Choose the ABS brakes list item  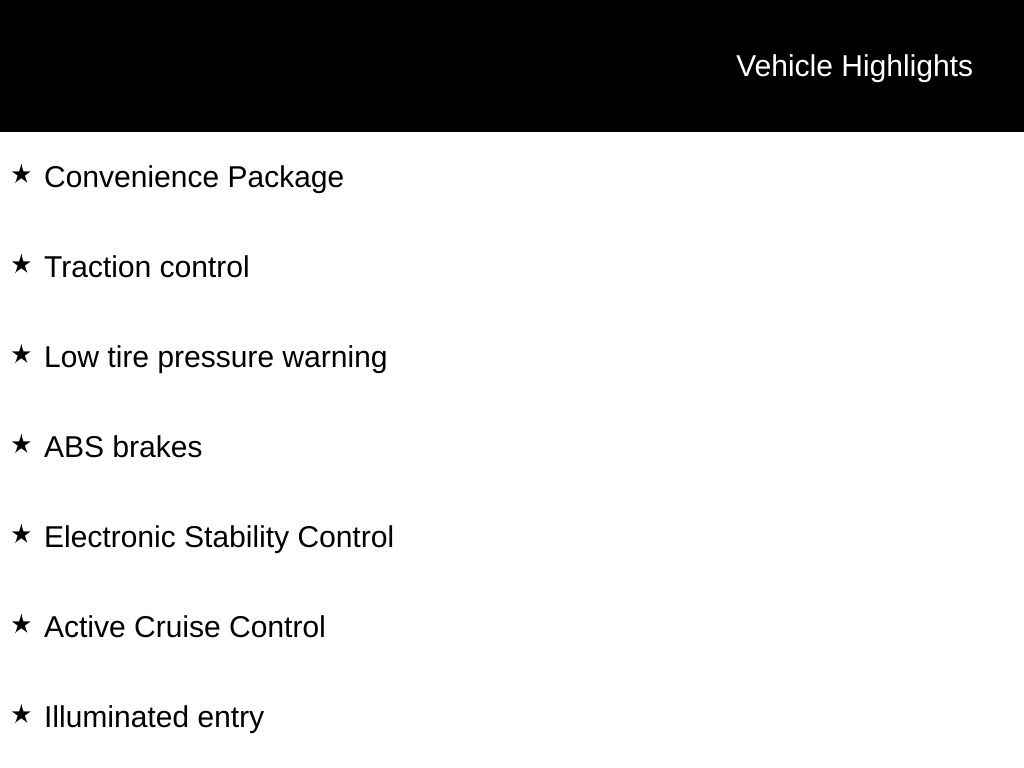click(123, 447)
